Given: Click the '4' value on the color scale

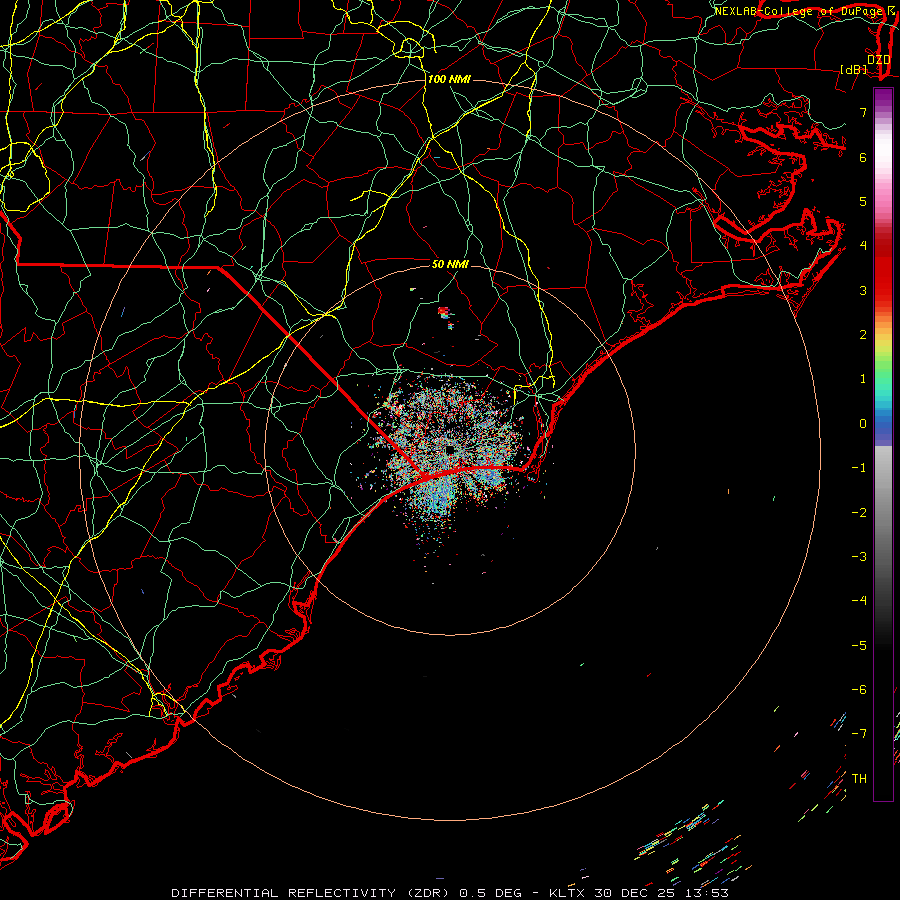Looking at the screenshot, I should 863,246.
